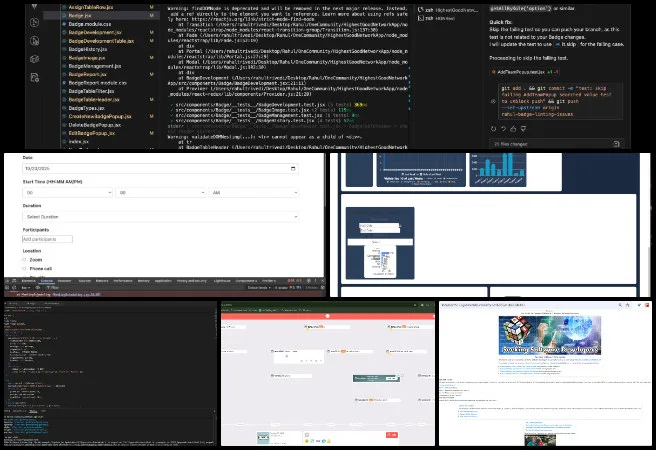Select the Zoom location radio button
This screenshot has height=450, width=656.
tap(24, 259)
